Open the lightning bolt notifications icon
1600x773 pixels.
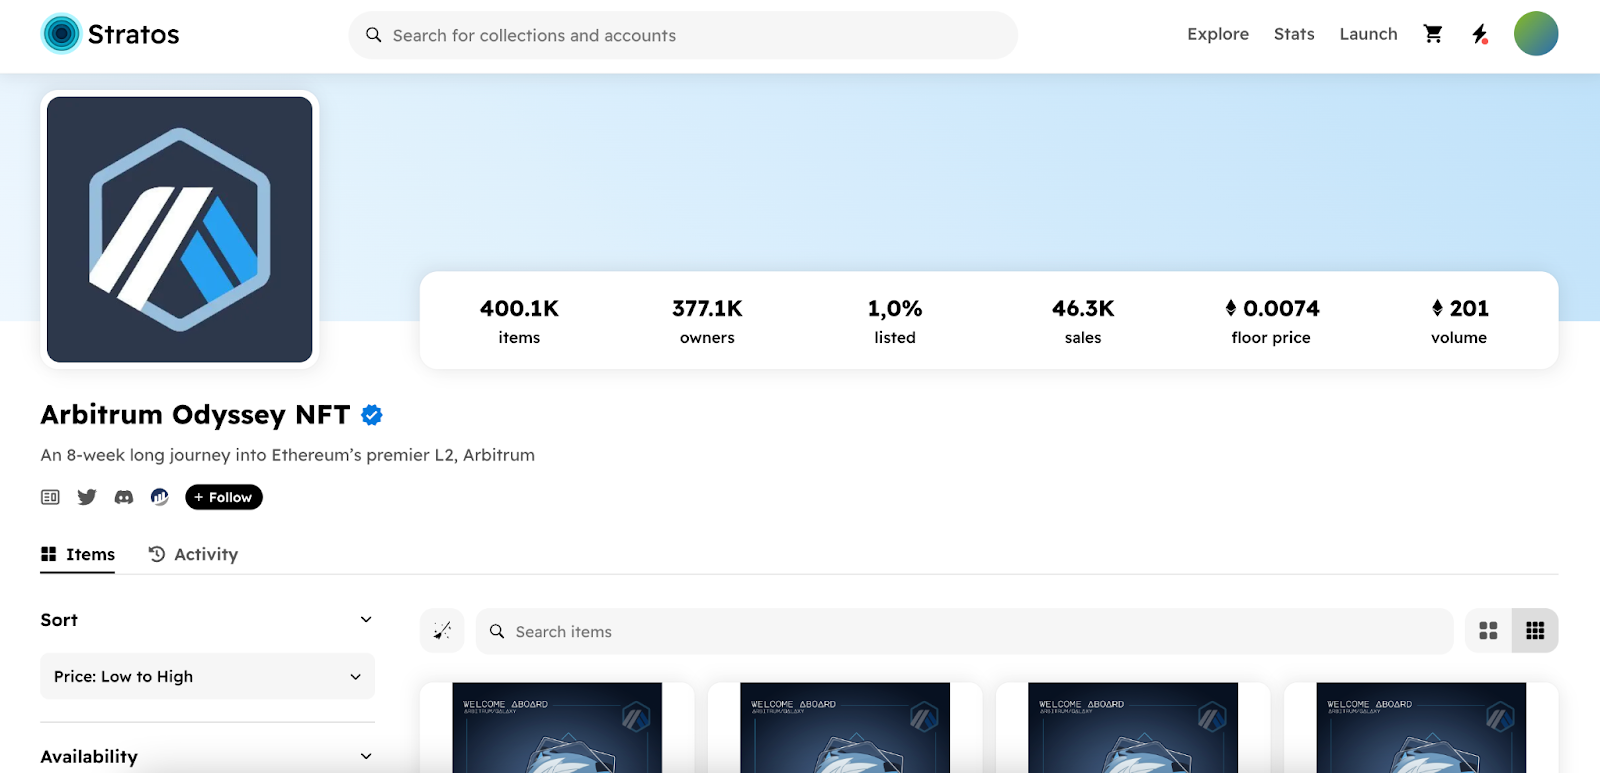click(1480, 34)
